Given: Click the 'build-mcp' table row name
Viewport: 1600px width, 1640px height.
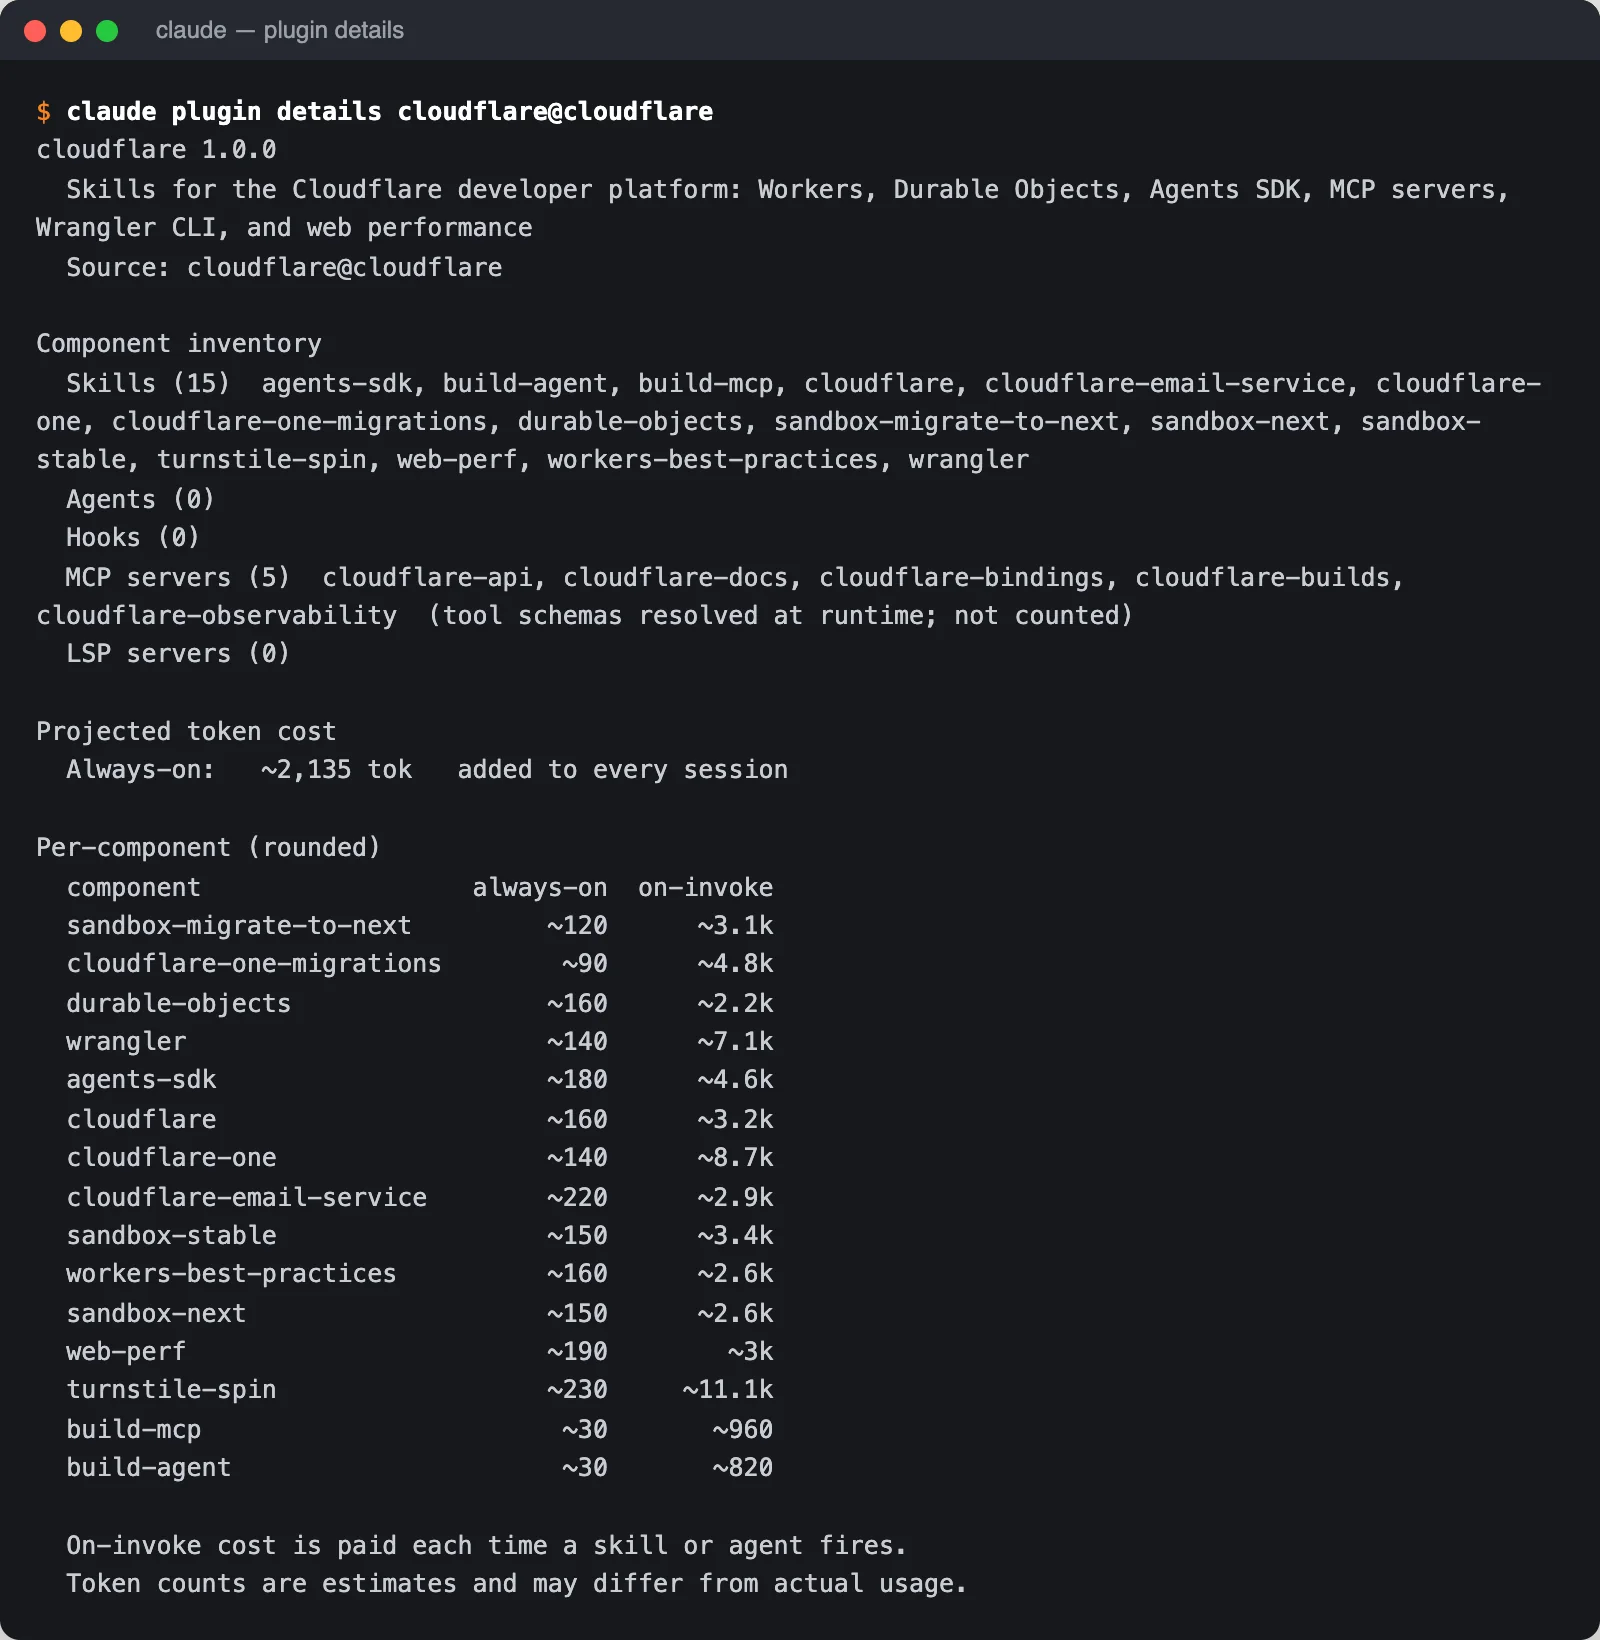Looking at the screenshot, I should pyautogui.click(x=134, y=1430).
